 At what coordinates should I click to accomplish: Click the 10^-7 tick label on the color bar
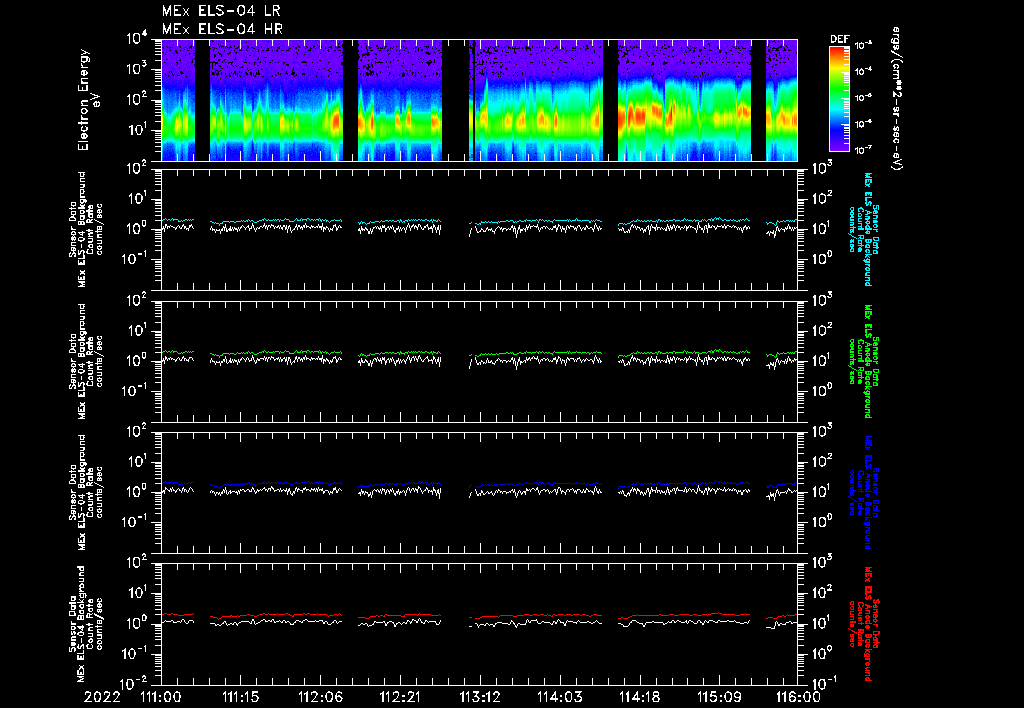coord(863,150)
